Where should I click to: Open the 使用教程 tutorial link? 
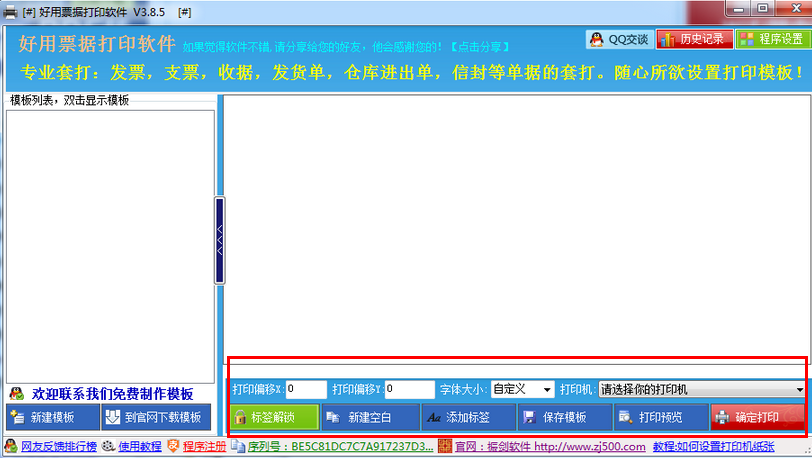tap(140, 447)
